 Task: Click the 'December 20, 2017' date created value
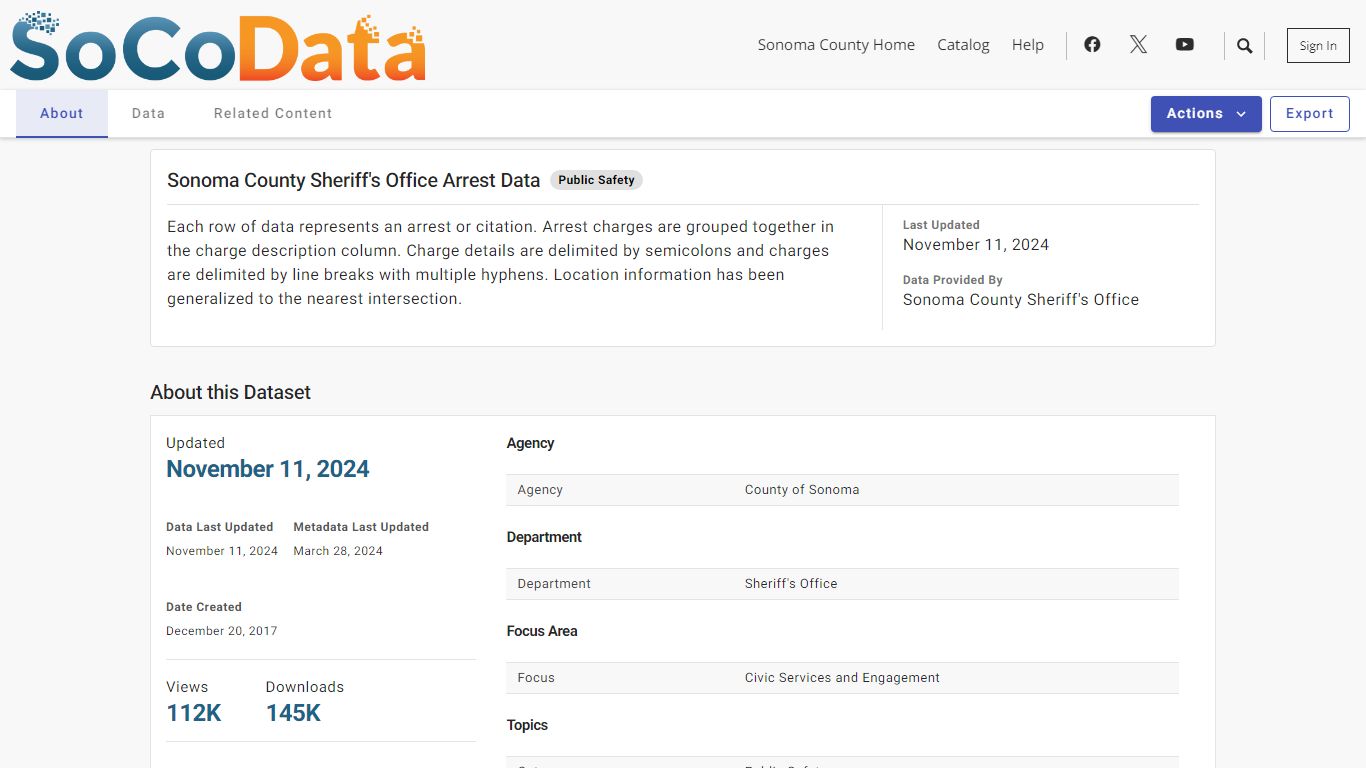click(x=222, y=631)
